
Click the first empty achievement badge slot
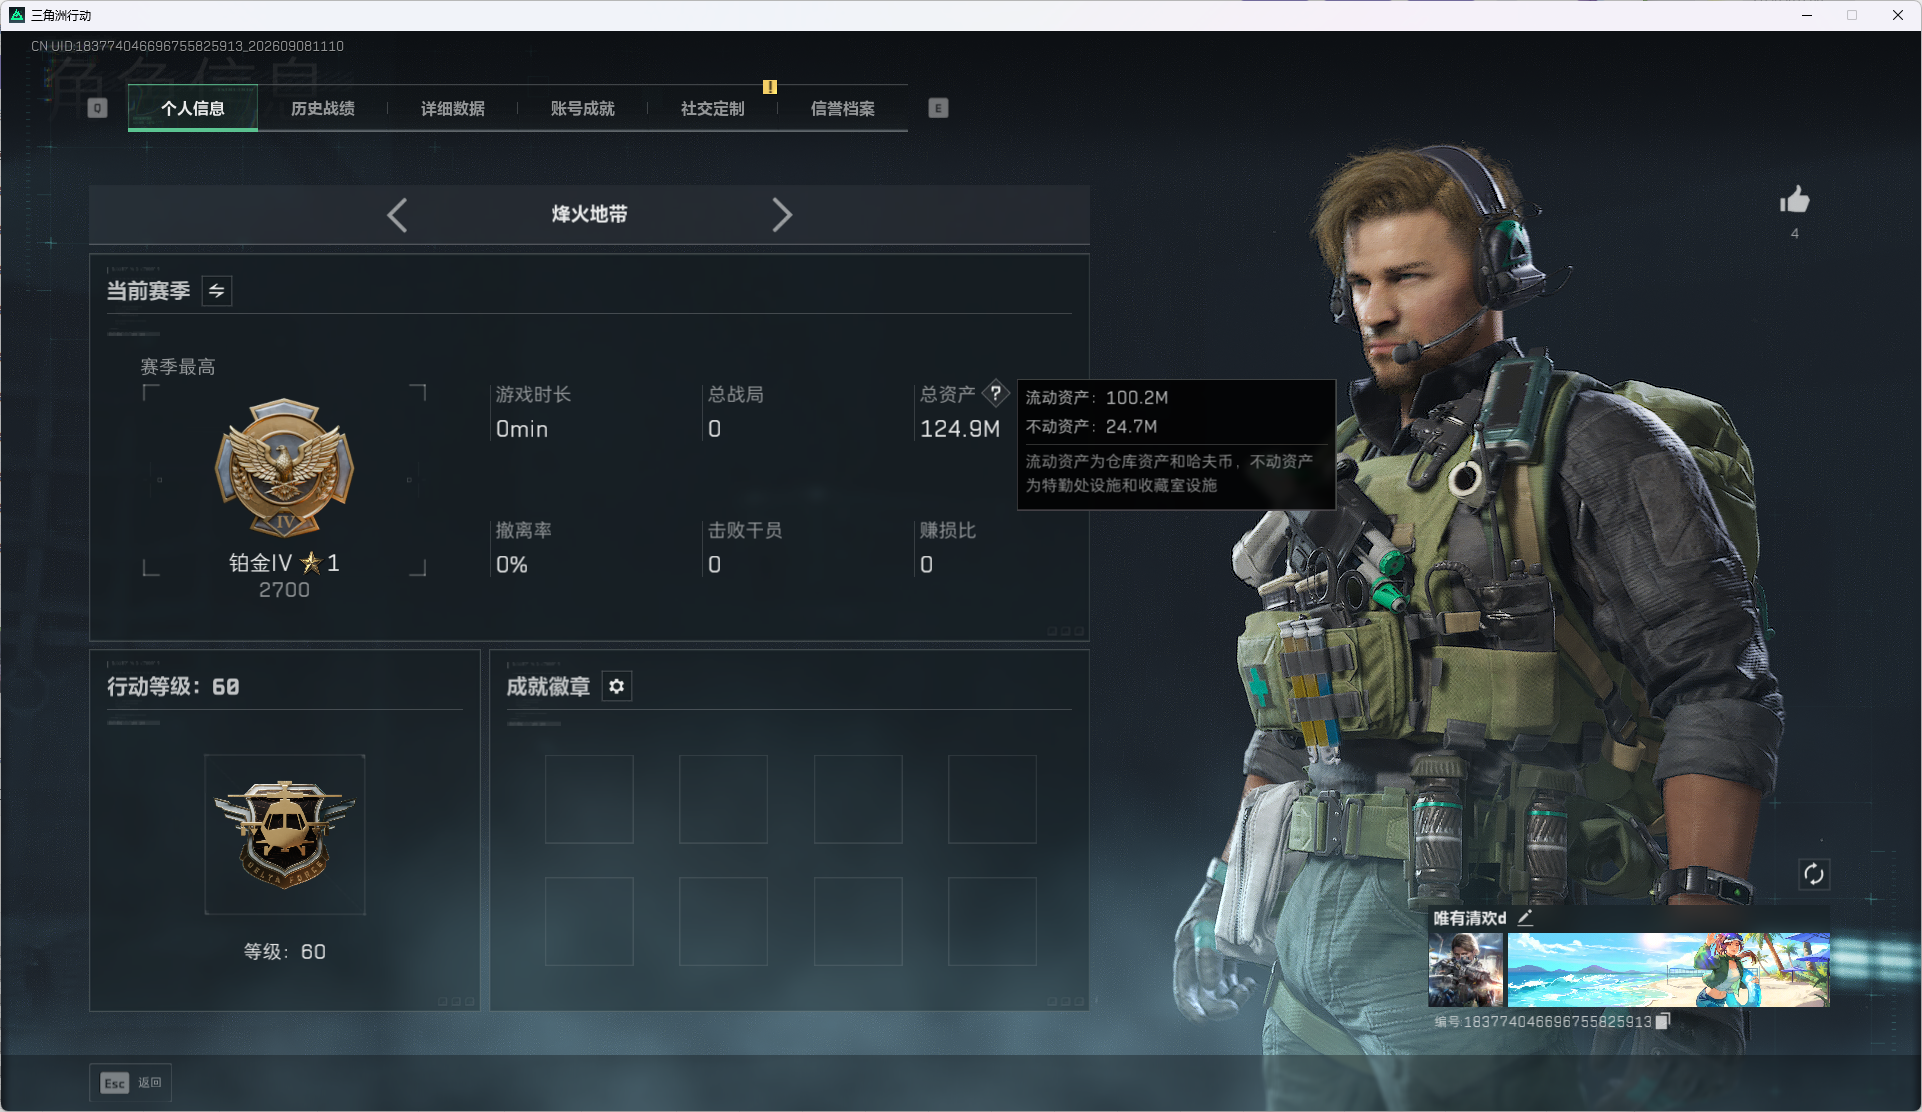pos(589,799)
